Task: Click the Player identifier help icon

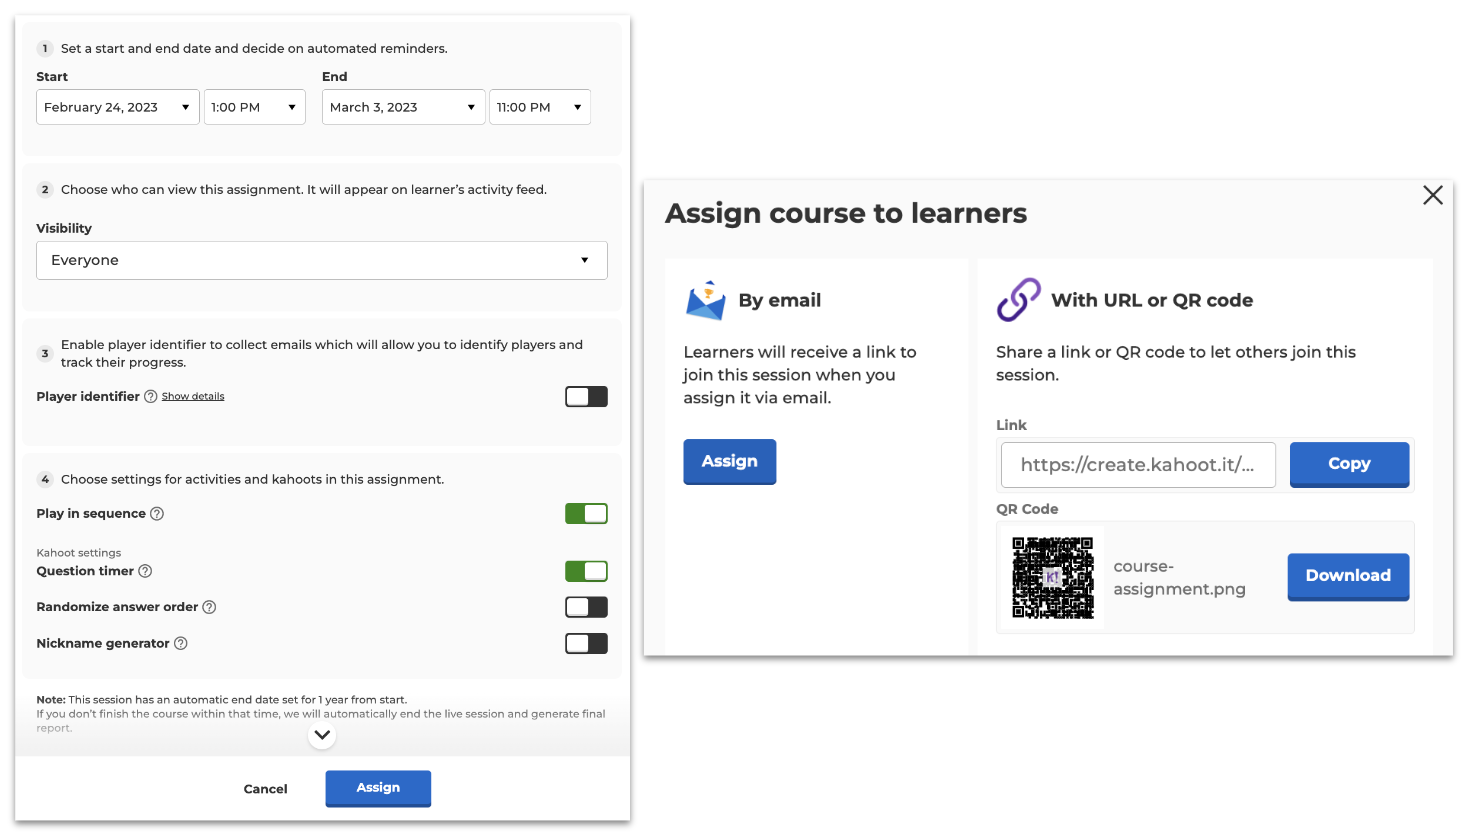Action: (x=151, y=397)
